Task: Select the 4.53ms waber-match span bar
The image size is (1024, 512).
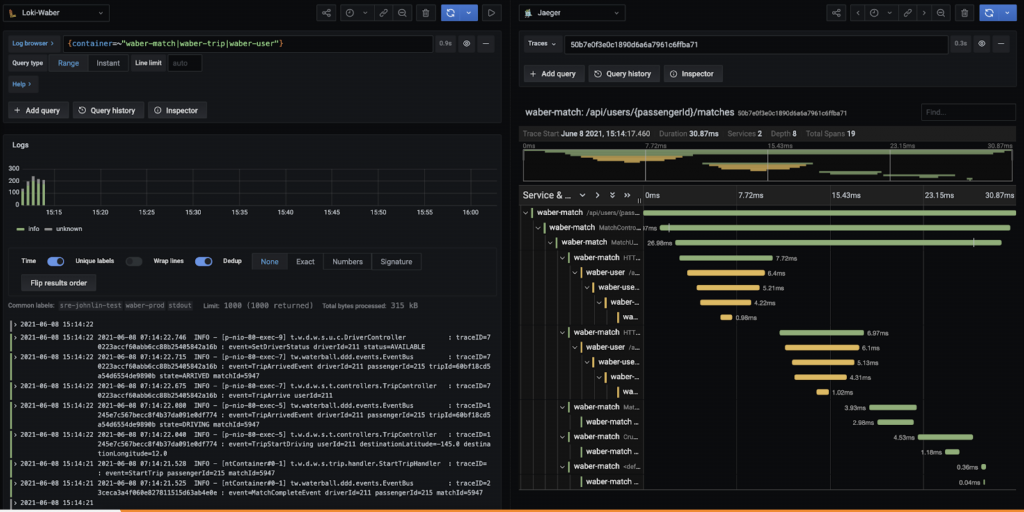Action: [946, 437]
